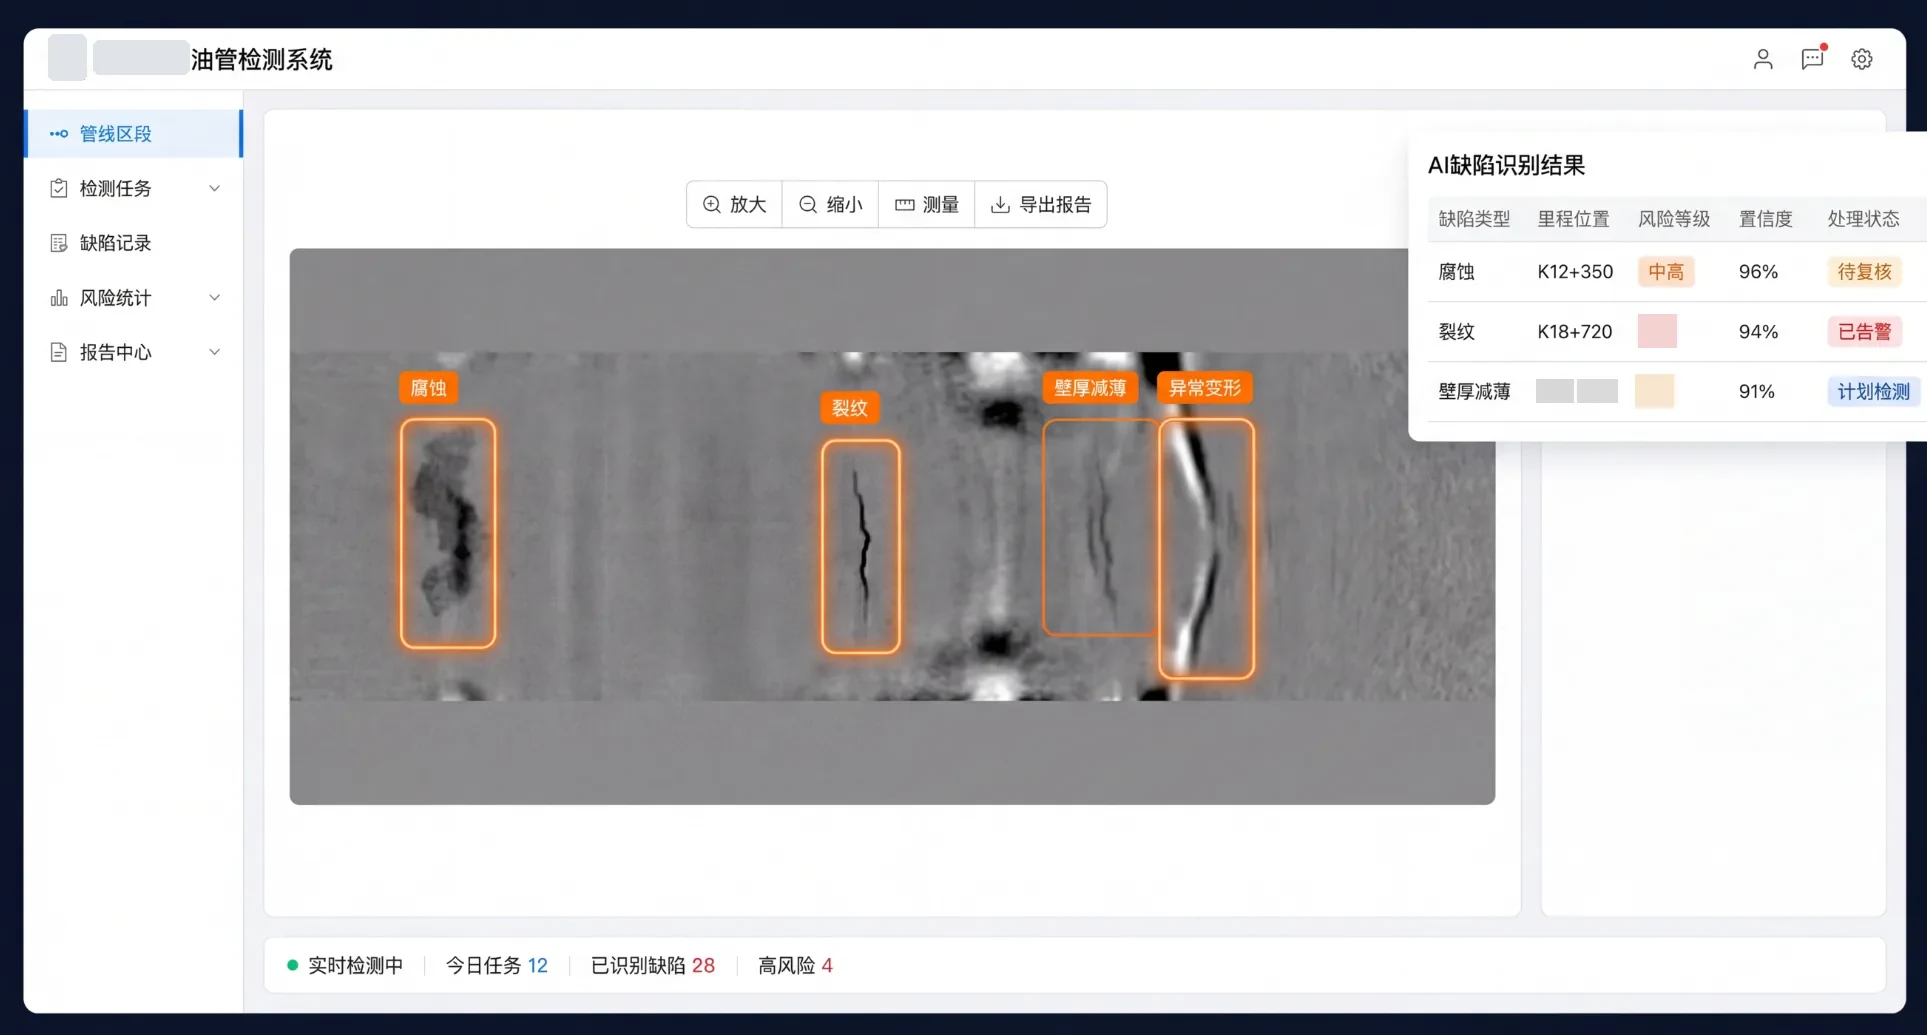The image size is (1927, 1035).
Task: Click the 计划检测 status tag
Action: click(1873, 392)
